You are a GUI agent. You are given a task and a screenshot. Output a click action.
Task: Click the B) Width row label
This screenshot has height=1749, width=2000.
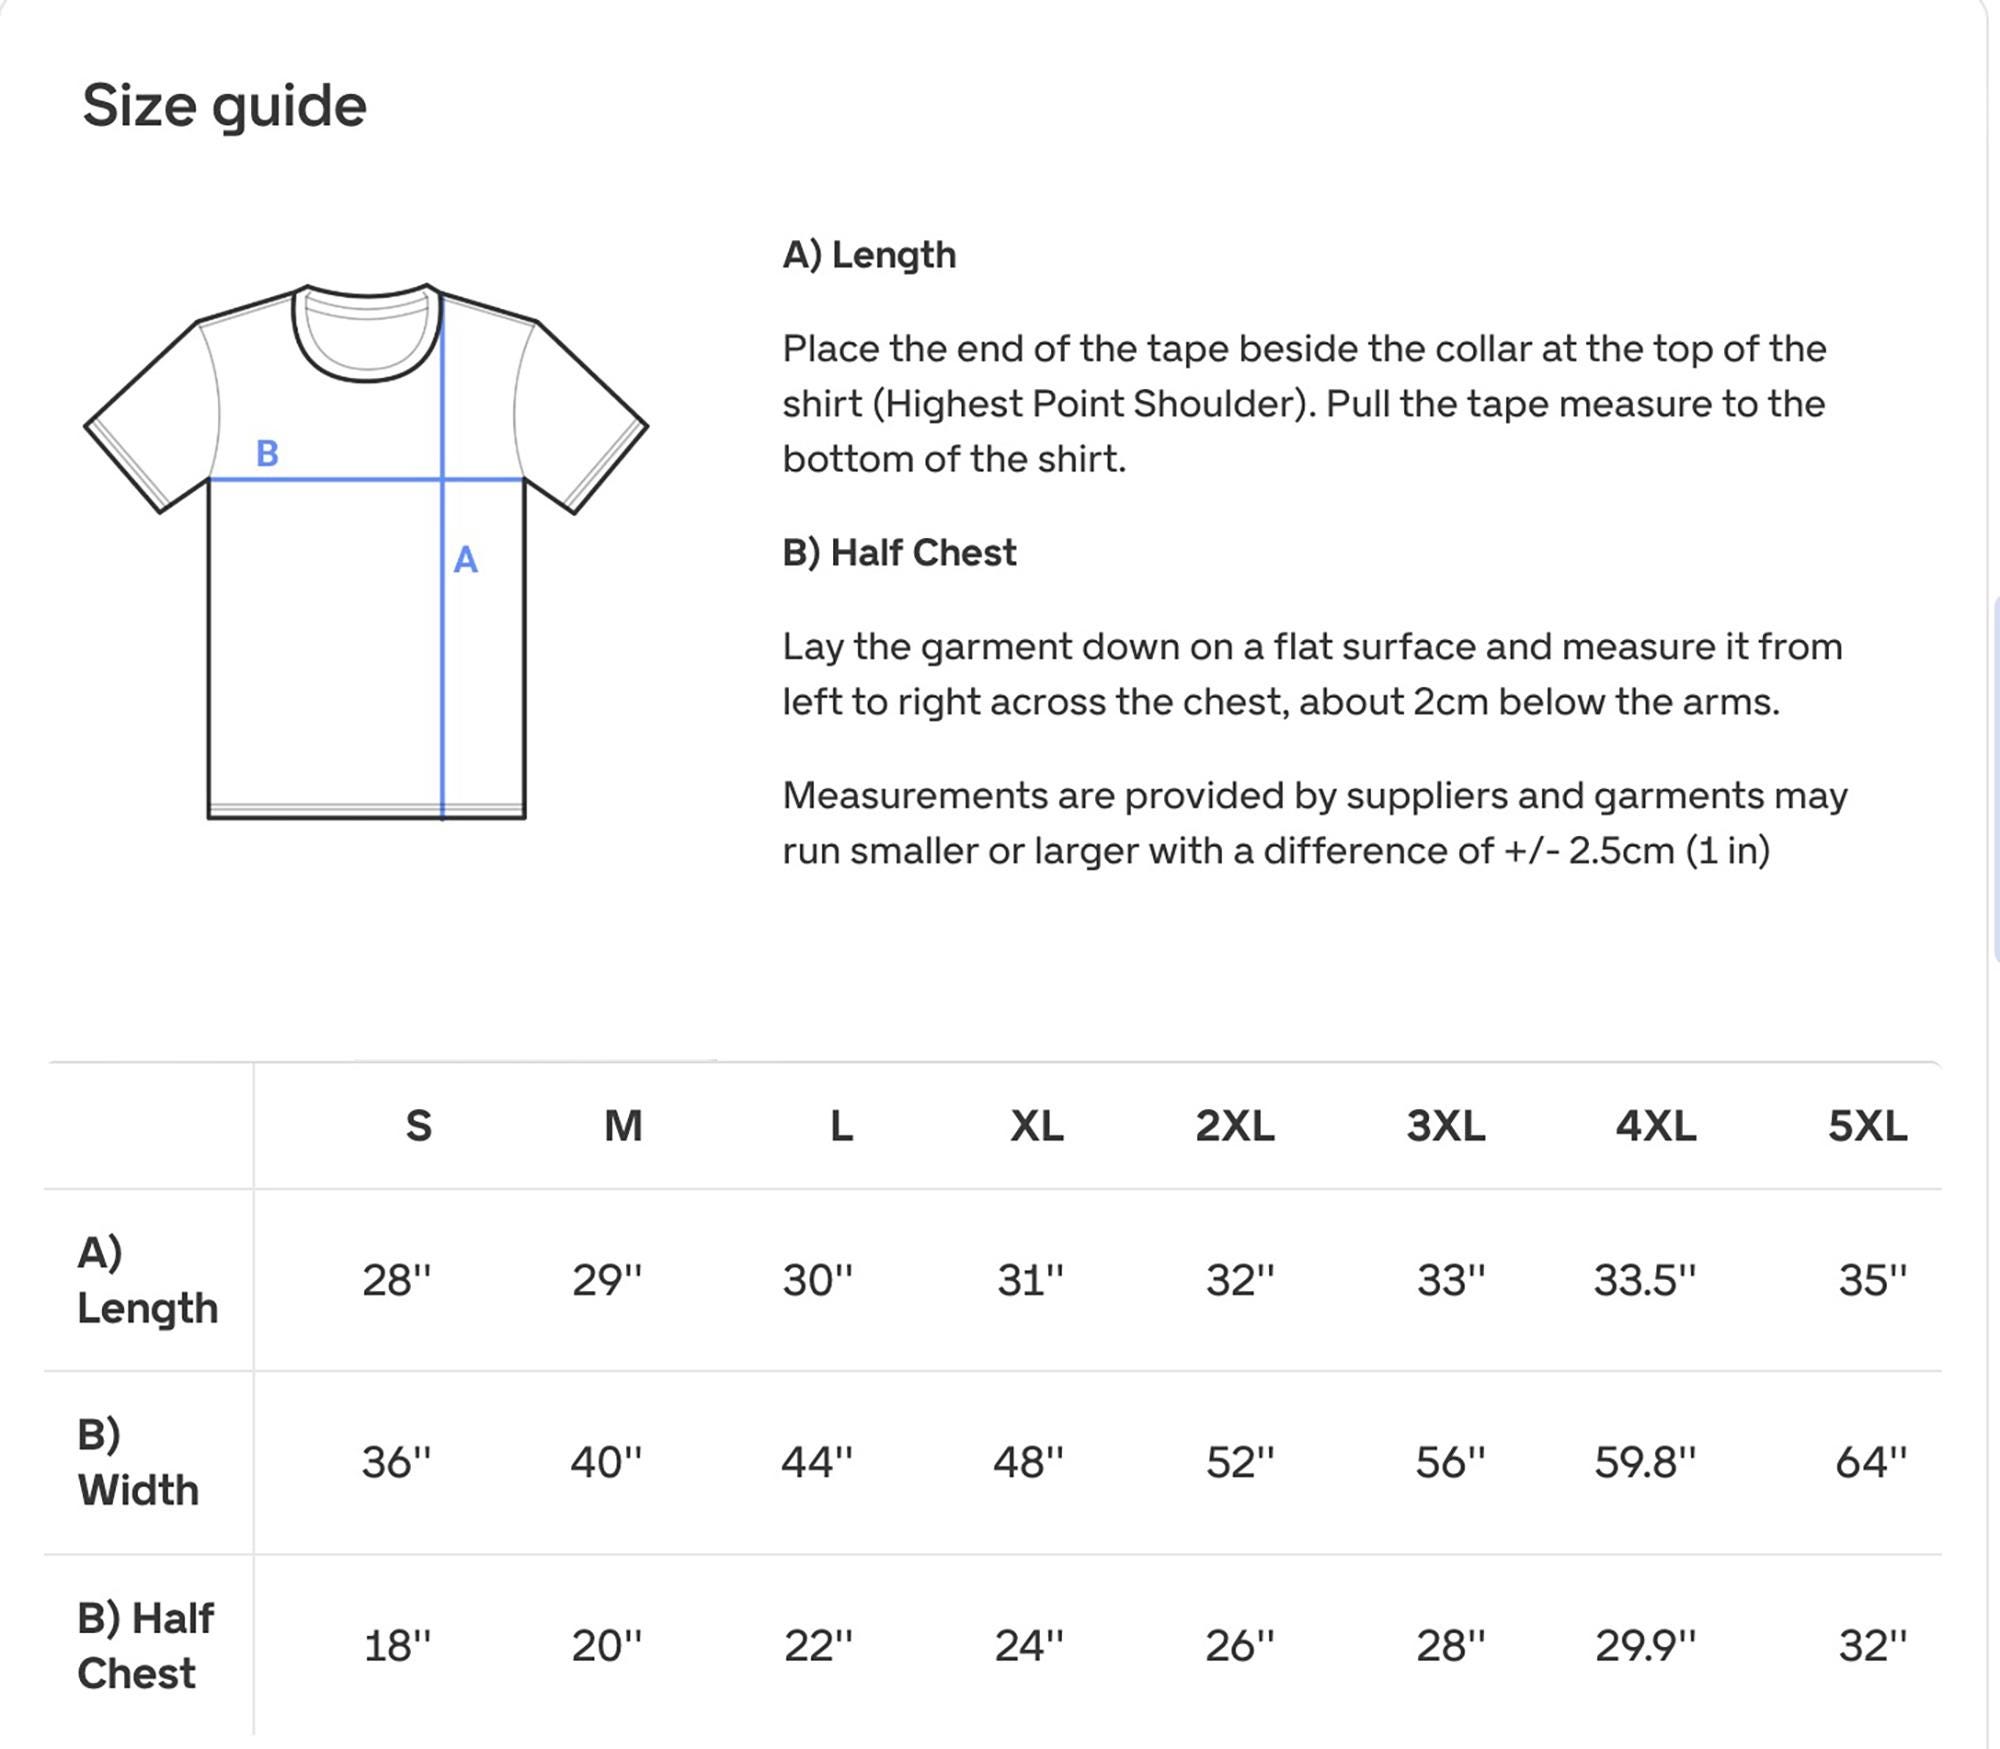[138, 1462]
